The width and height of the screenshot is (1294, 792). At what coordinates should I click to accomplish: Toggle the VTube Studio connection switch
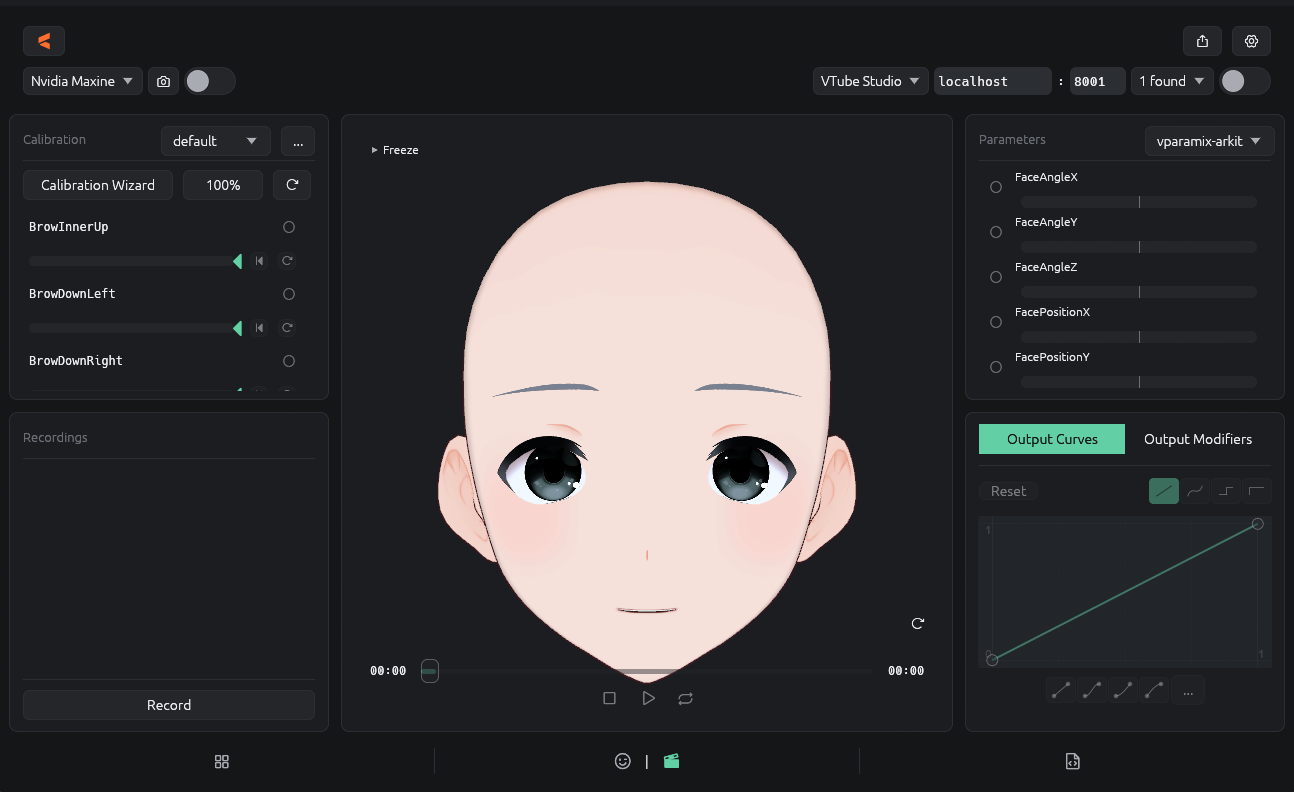(1245, 81)
